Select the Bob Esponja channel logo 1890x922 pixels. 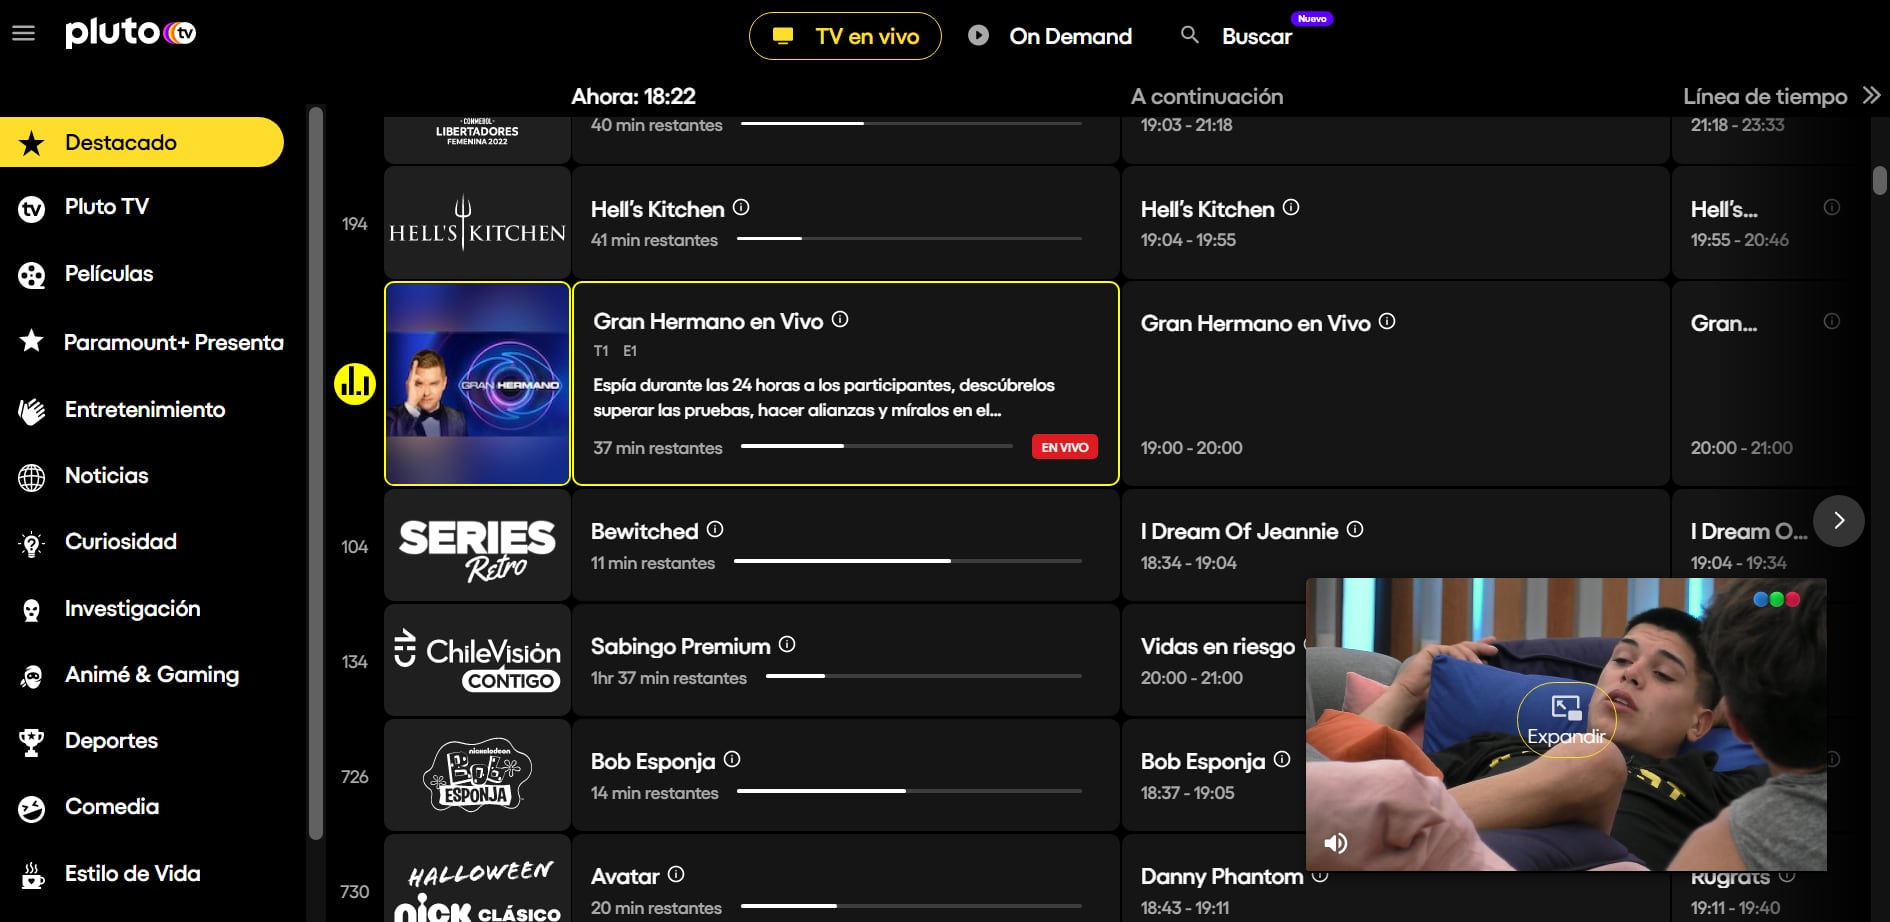point(477,776)
